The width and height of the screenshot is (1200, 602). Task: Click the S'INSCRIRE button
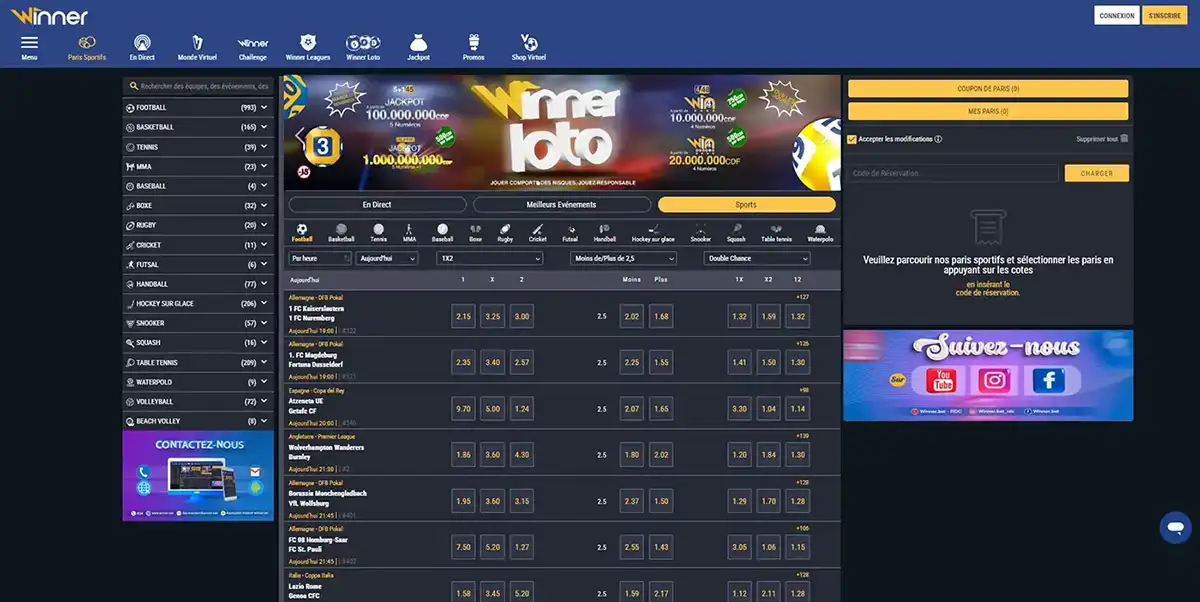tap(1165, 15)
